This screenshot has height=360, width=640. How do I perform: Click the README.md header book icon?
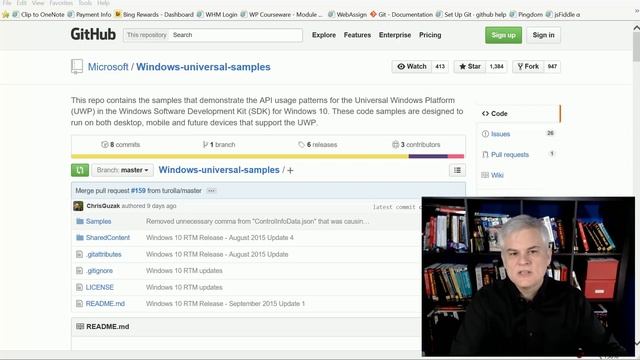pos(80,327)
